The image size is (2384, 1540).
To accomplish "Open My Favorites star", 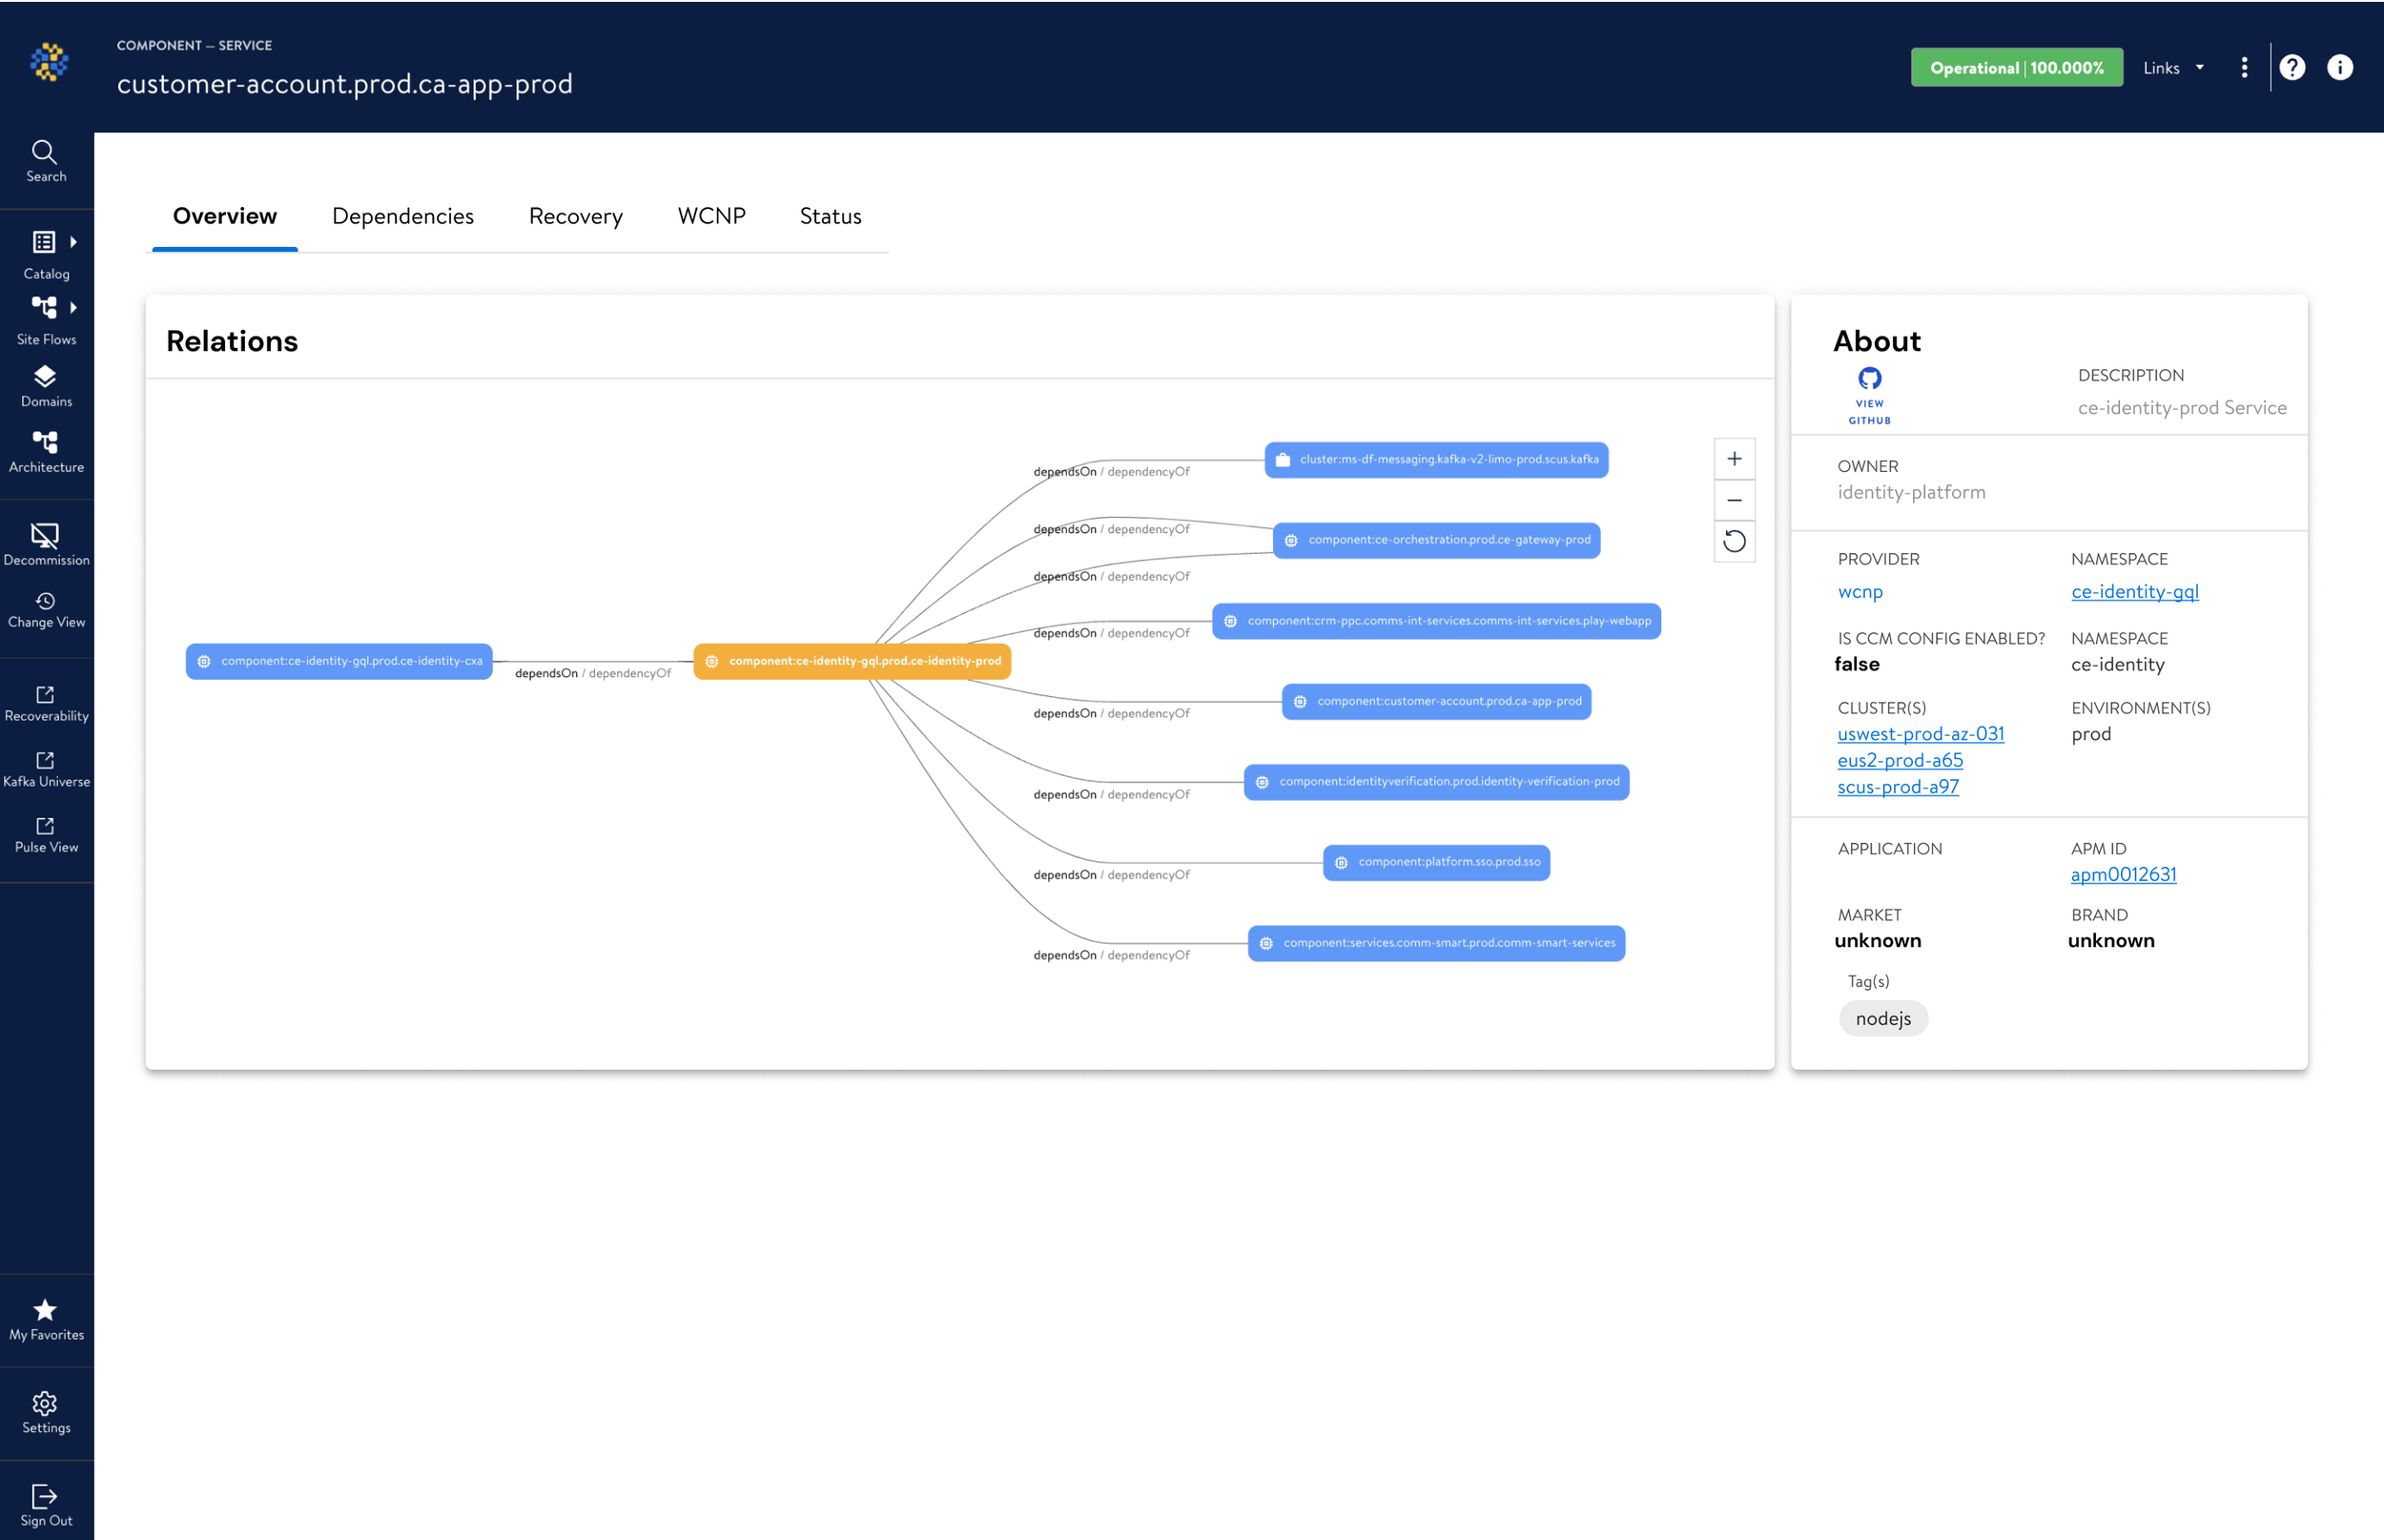I will click(x=45, y=1310).
